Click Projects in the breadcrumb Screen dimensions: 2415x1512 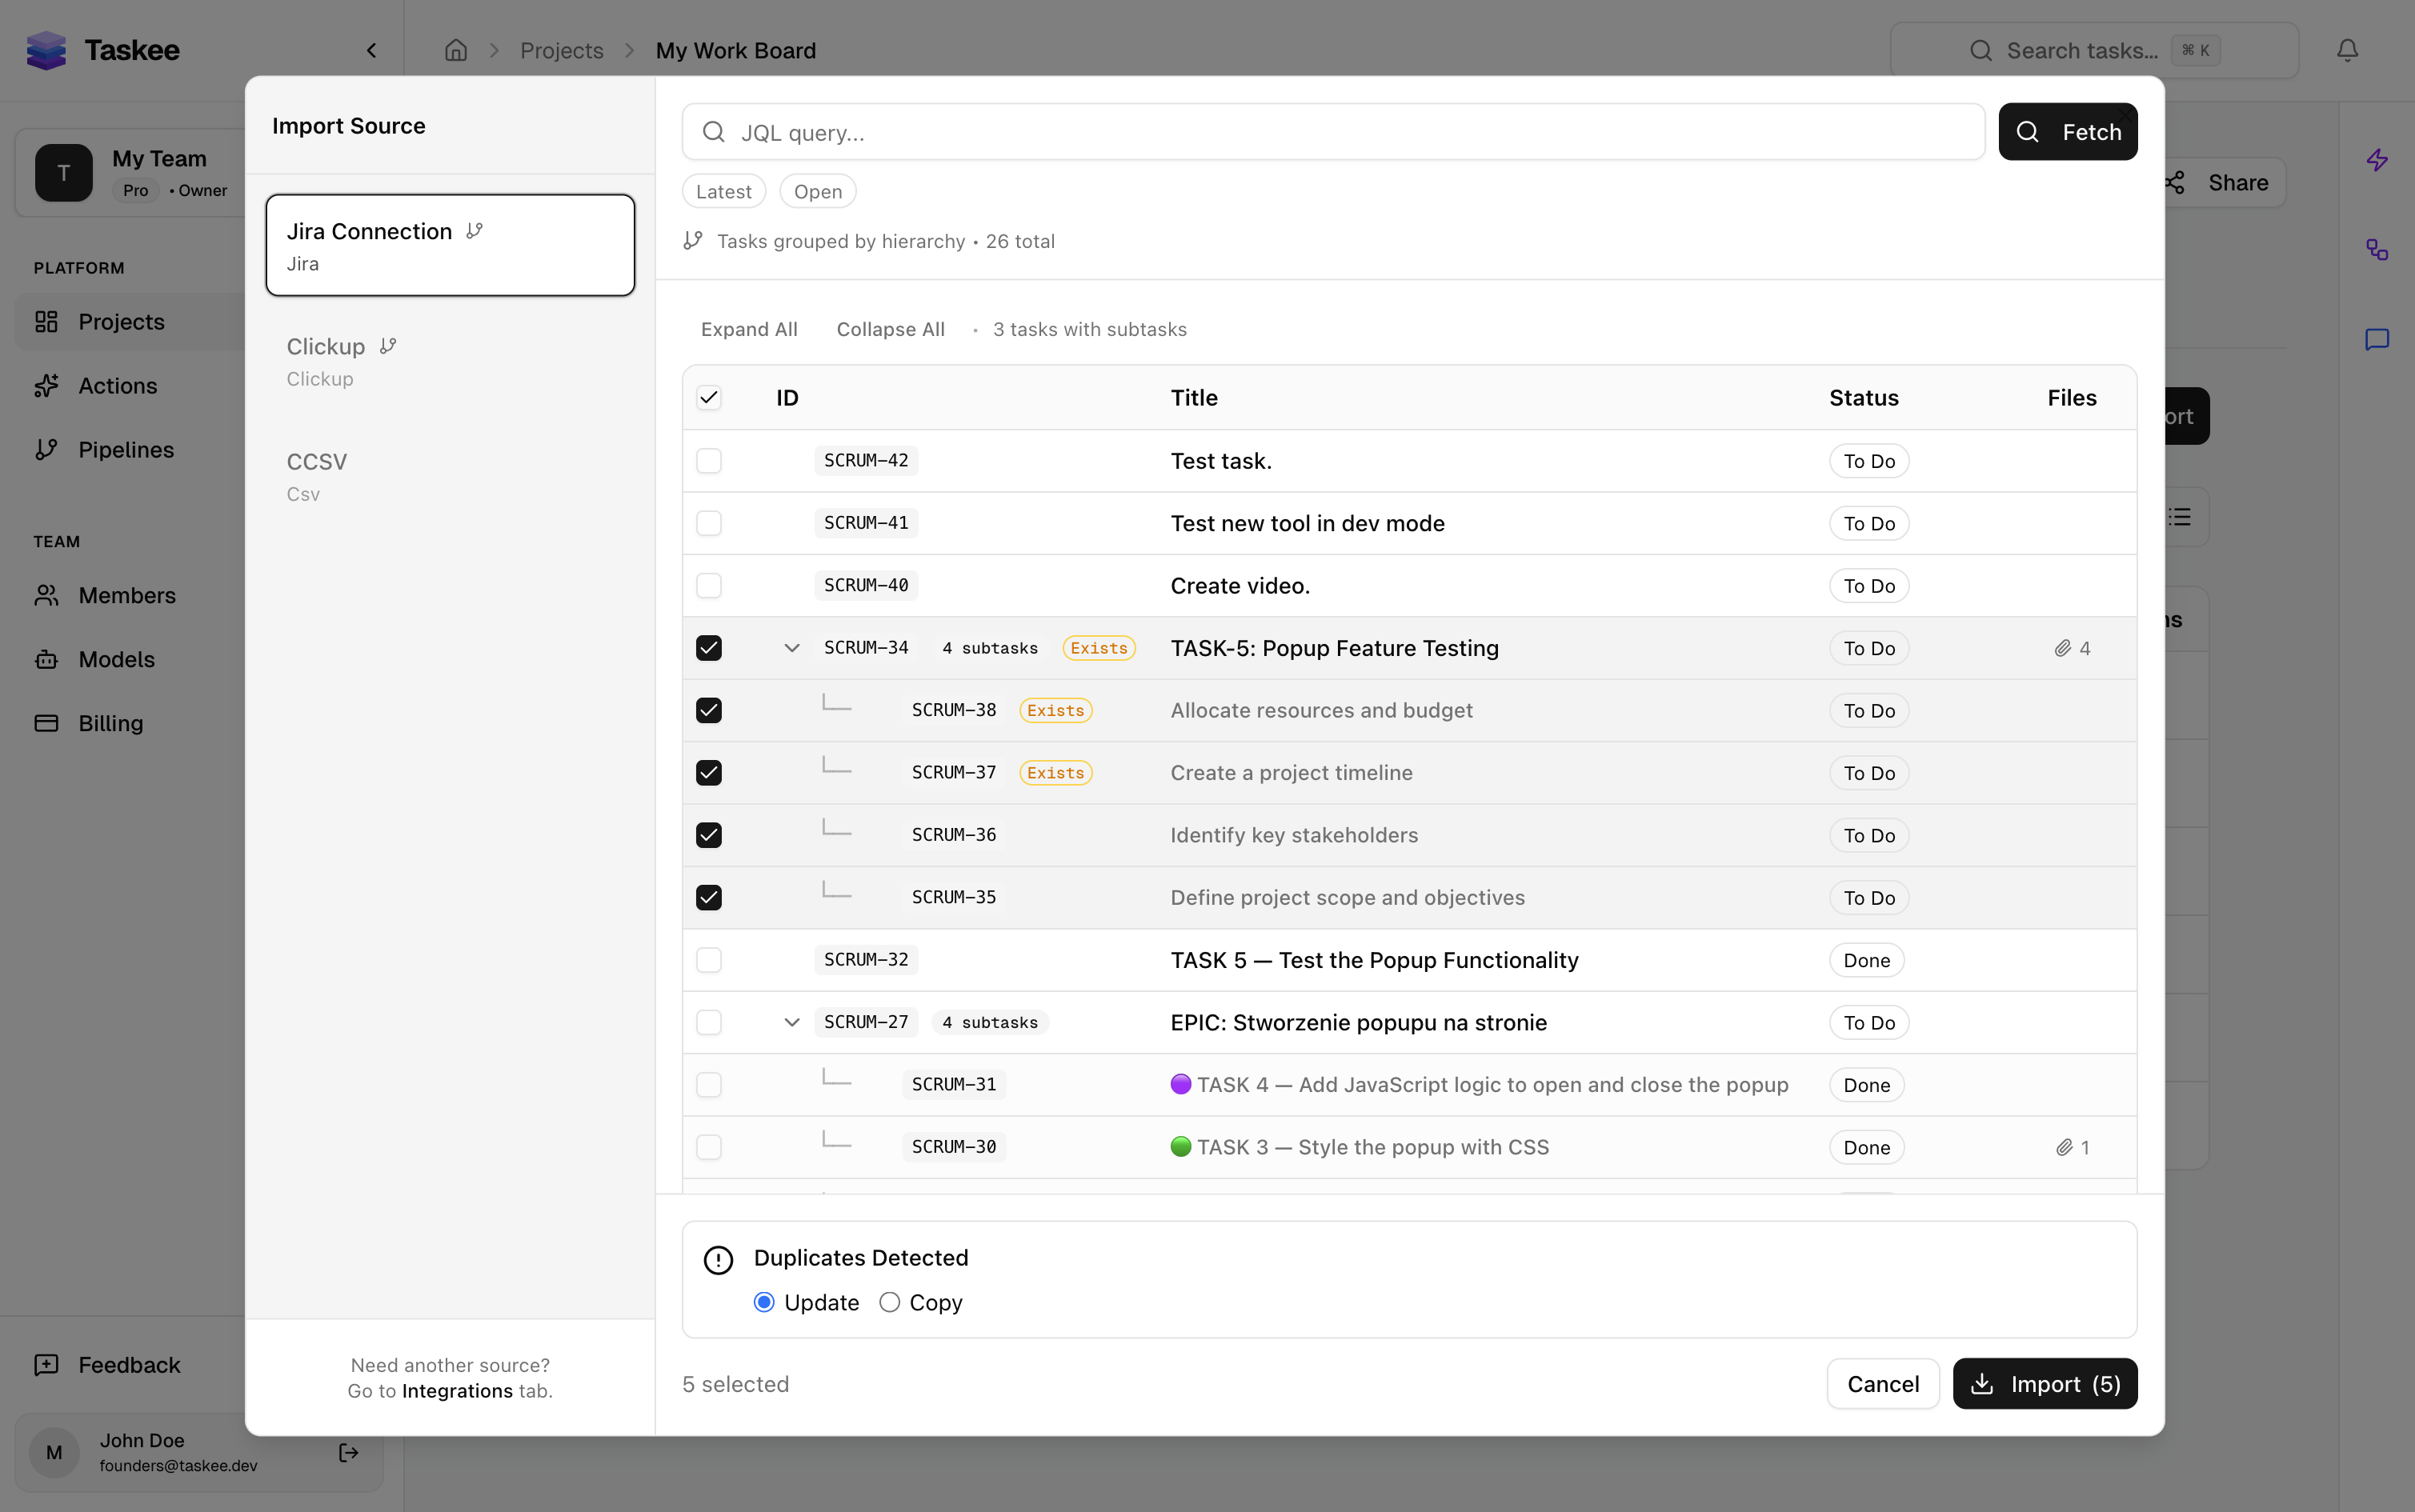point(562,50)
